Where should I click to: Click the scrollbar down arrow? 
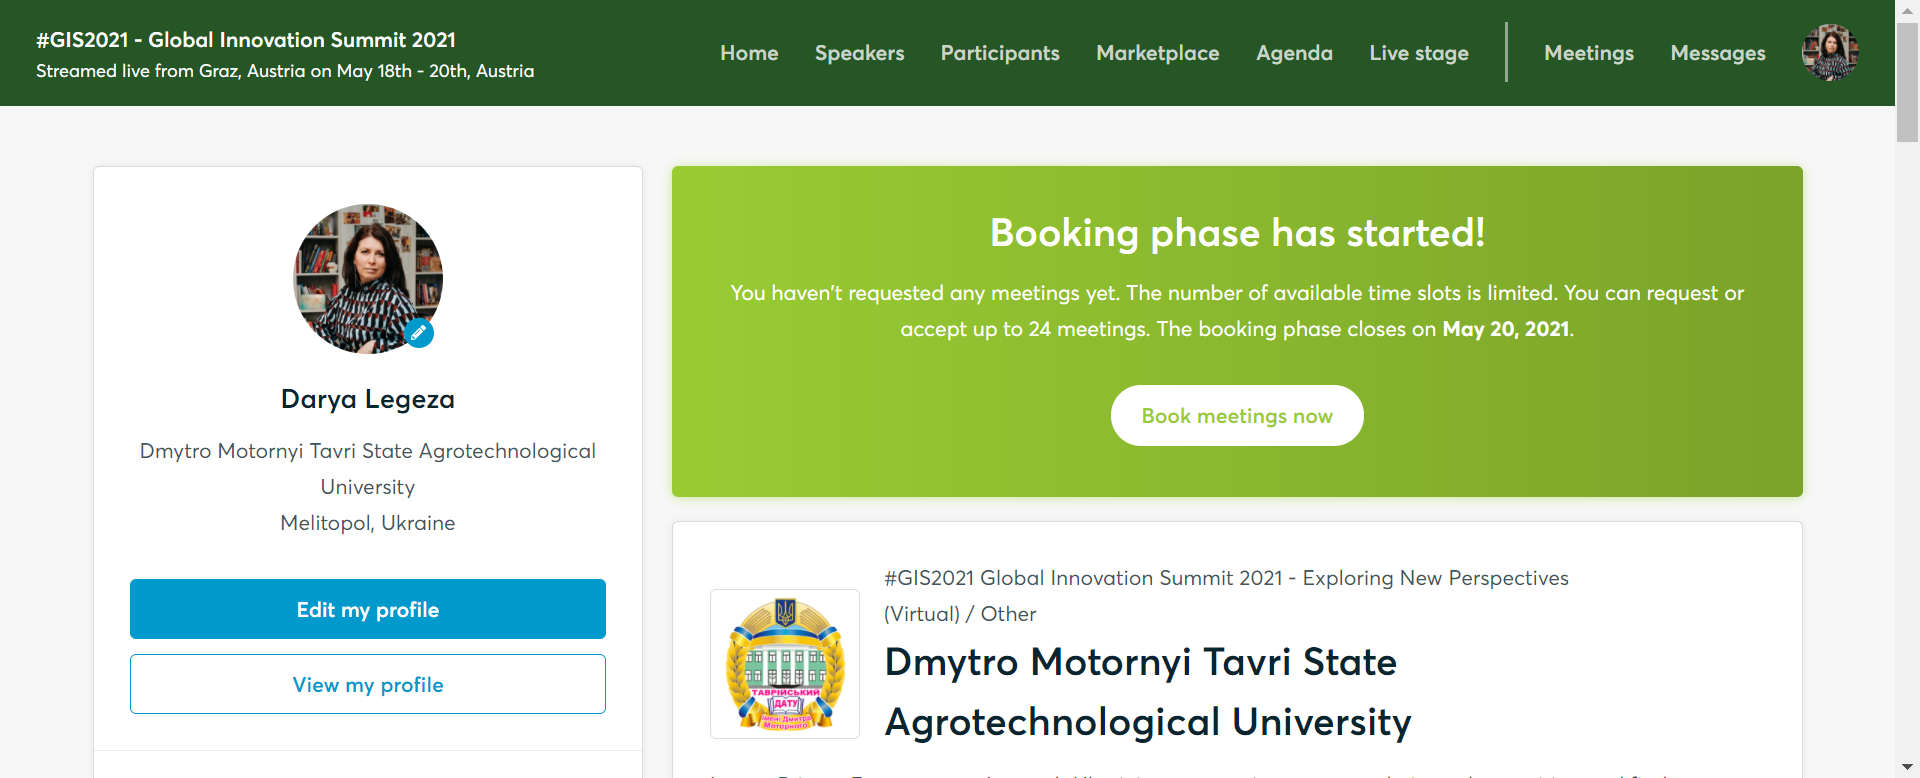point(1907,767)
